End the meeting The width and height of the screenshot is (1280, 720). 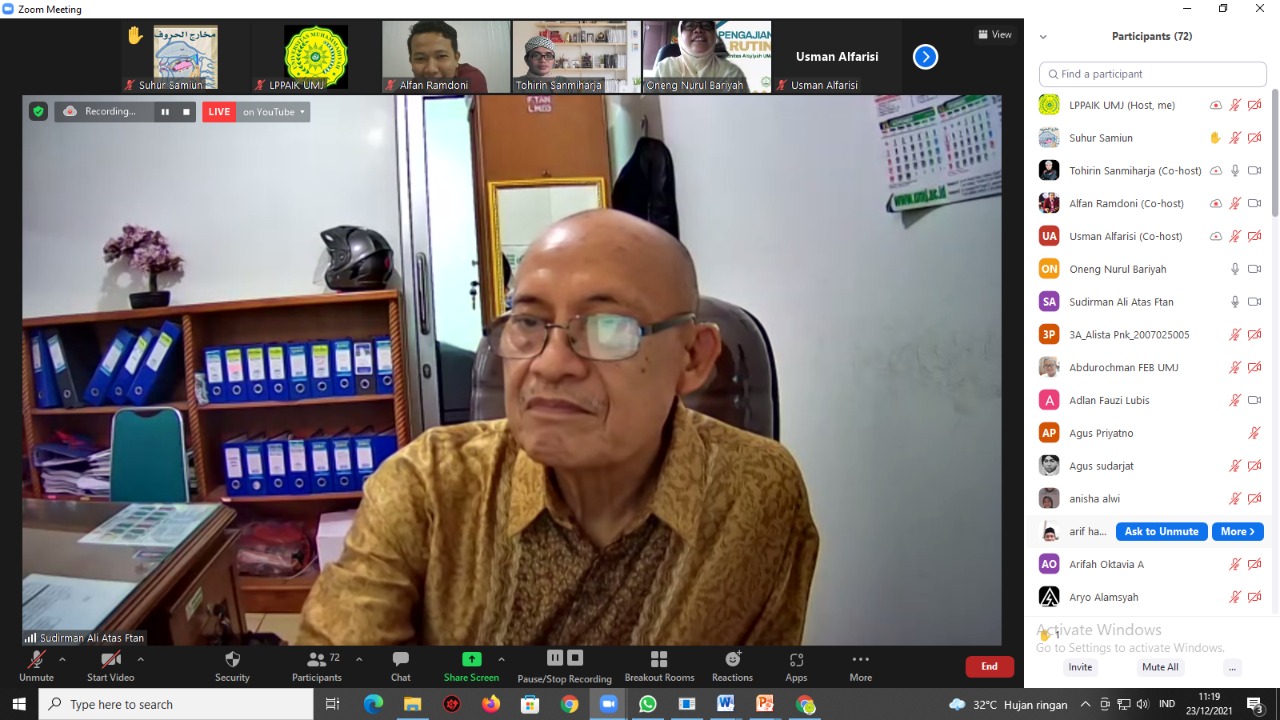coord(989,666)
